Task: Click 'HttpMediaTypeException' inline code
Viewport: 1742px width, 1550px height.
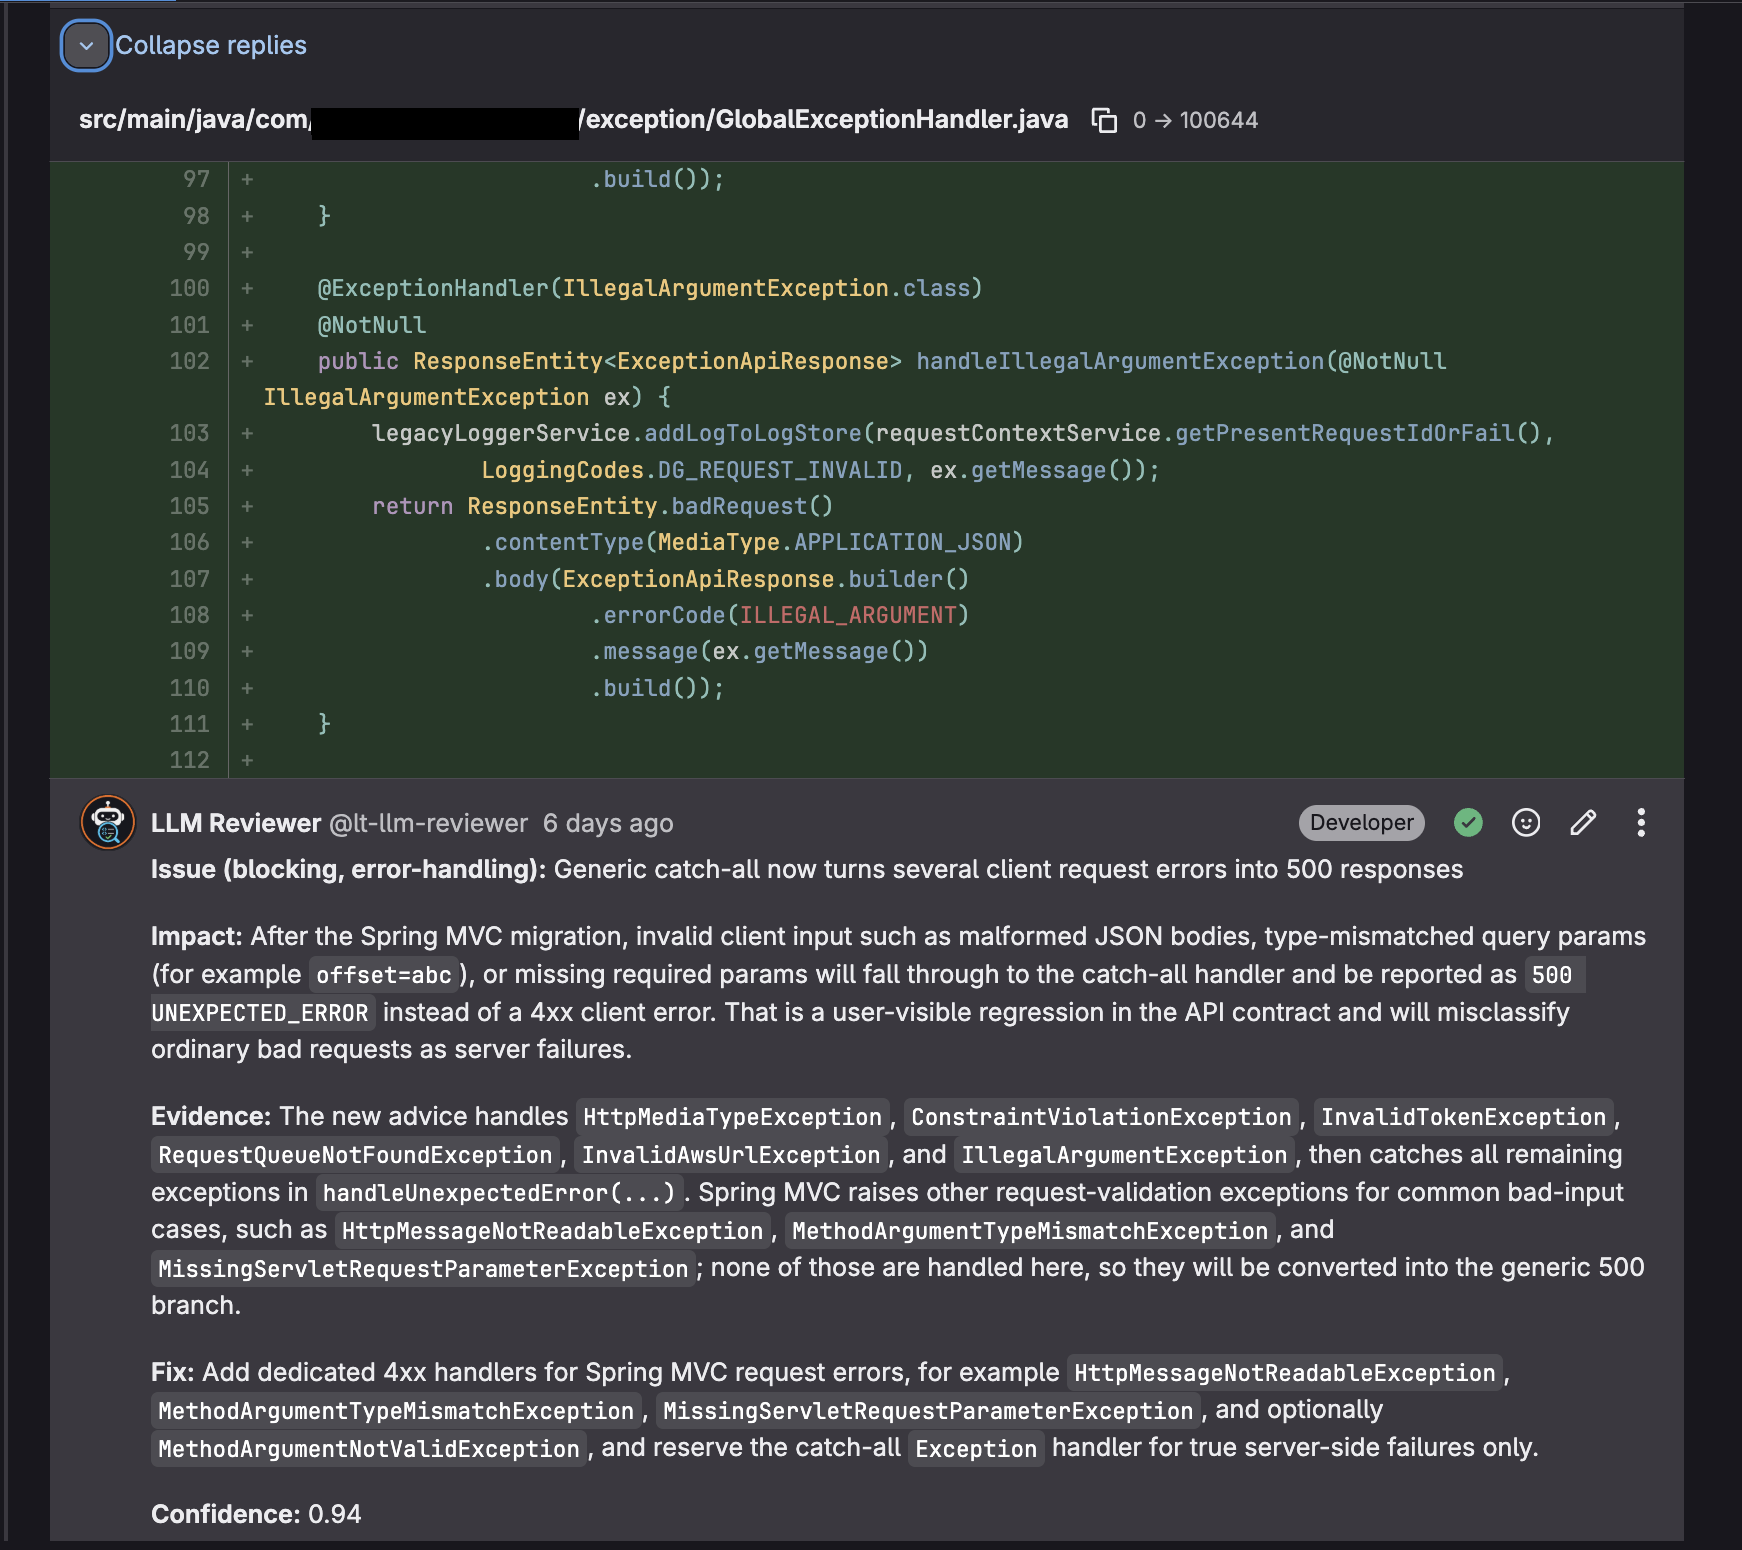Action: 732,1117
